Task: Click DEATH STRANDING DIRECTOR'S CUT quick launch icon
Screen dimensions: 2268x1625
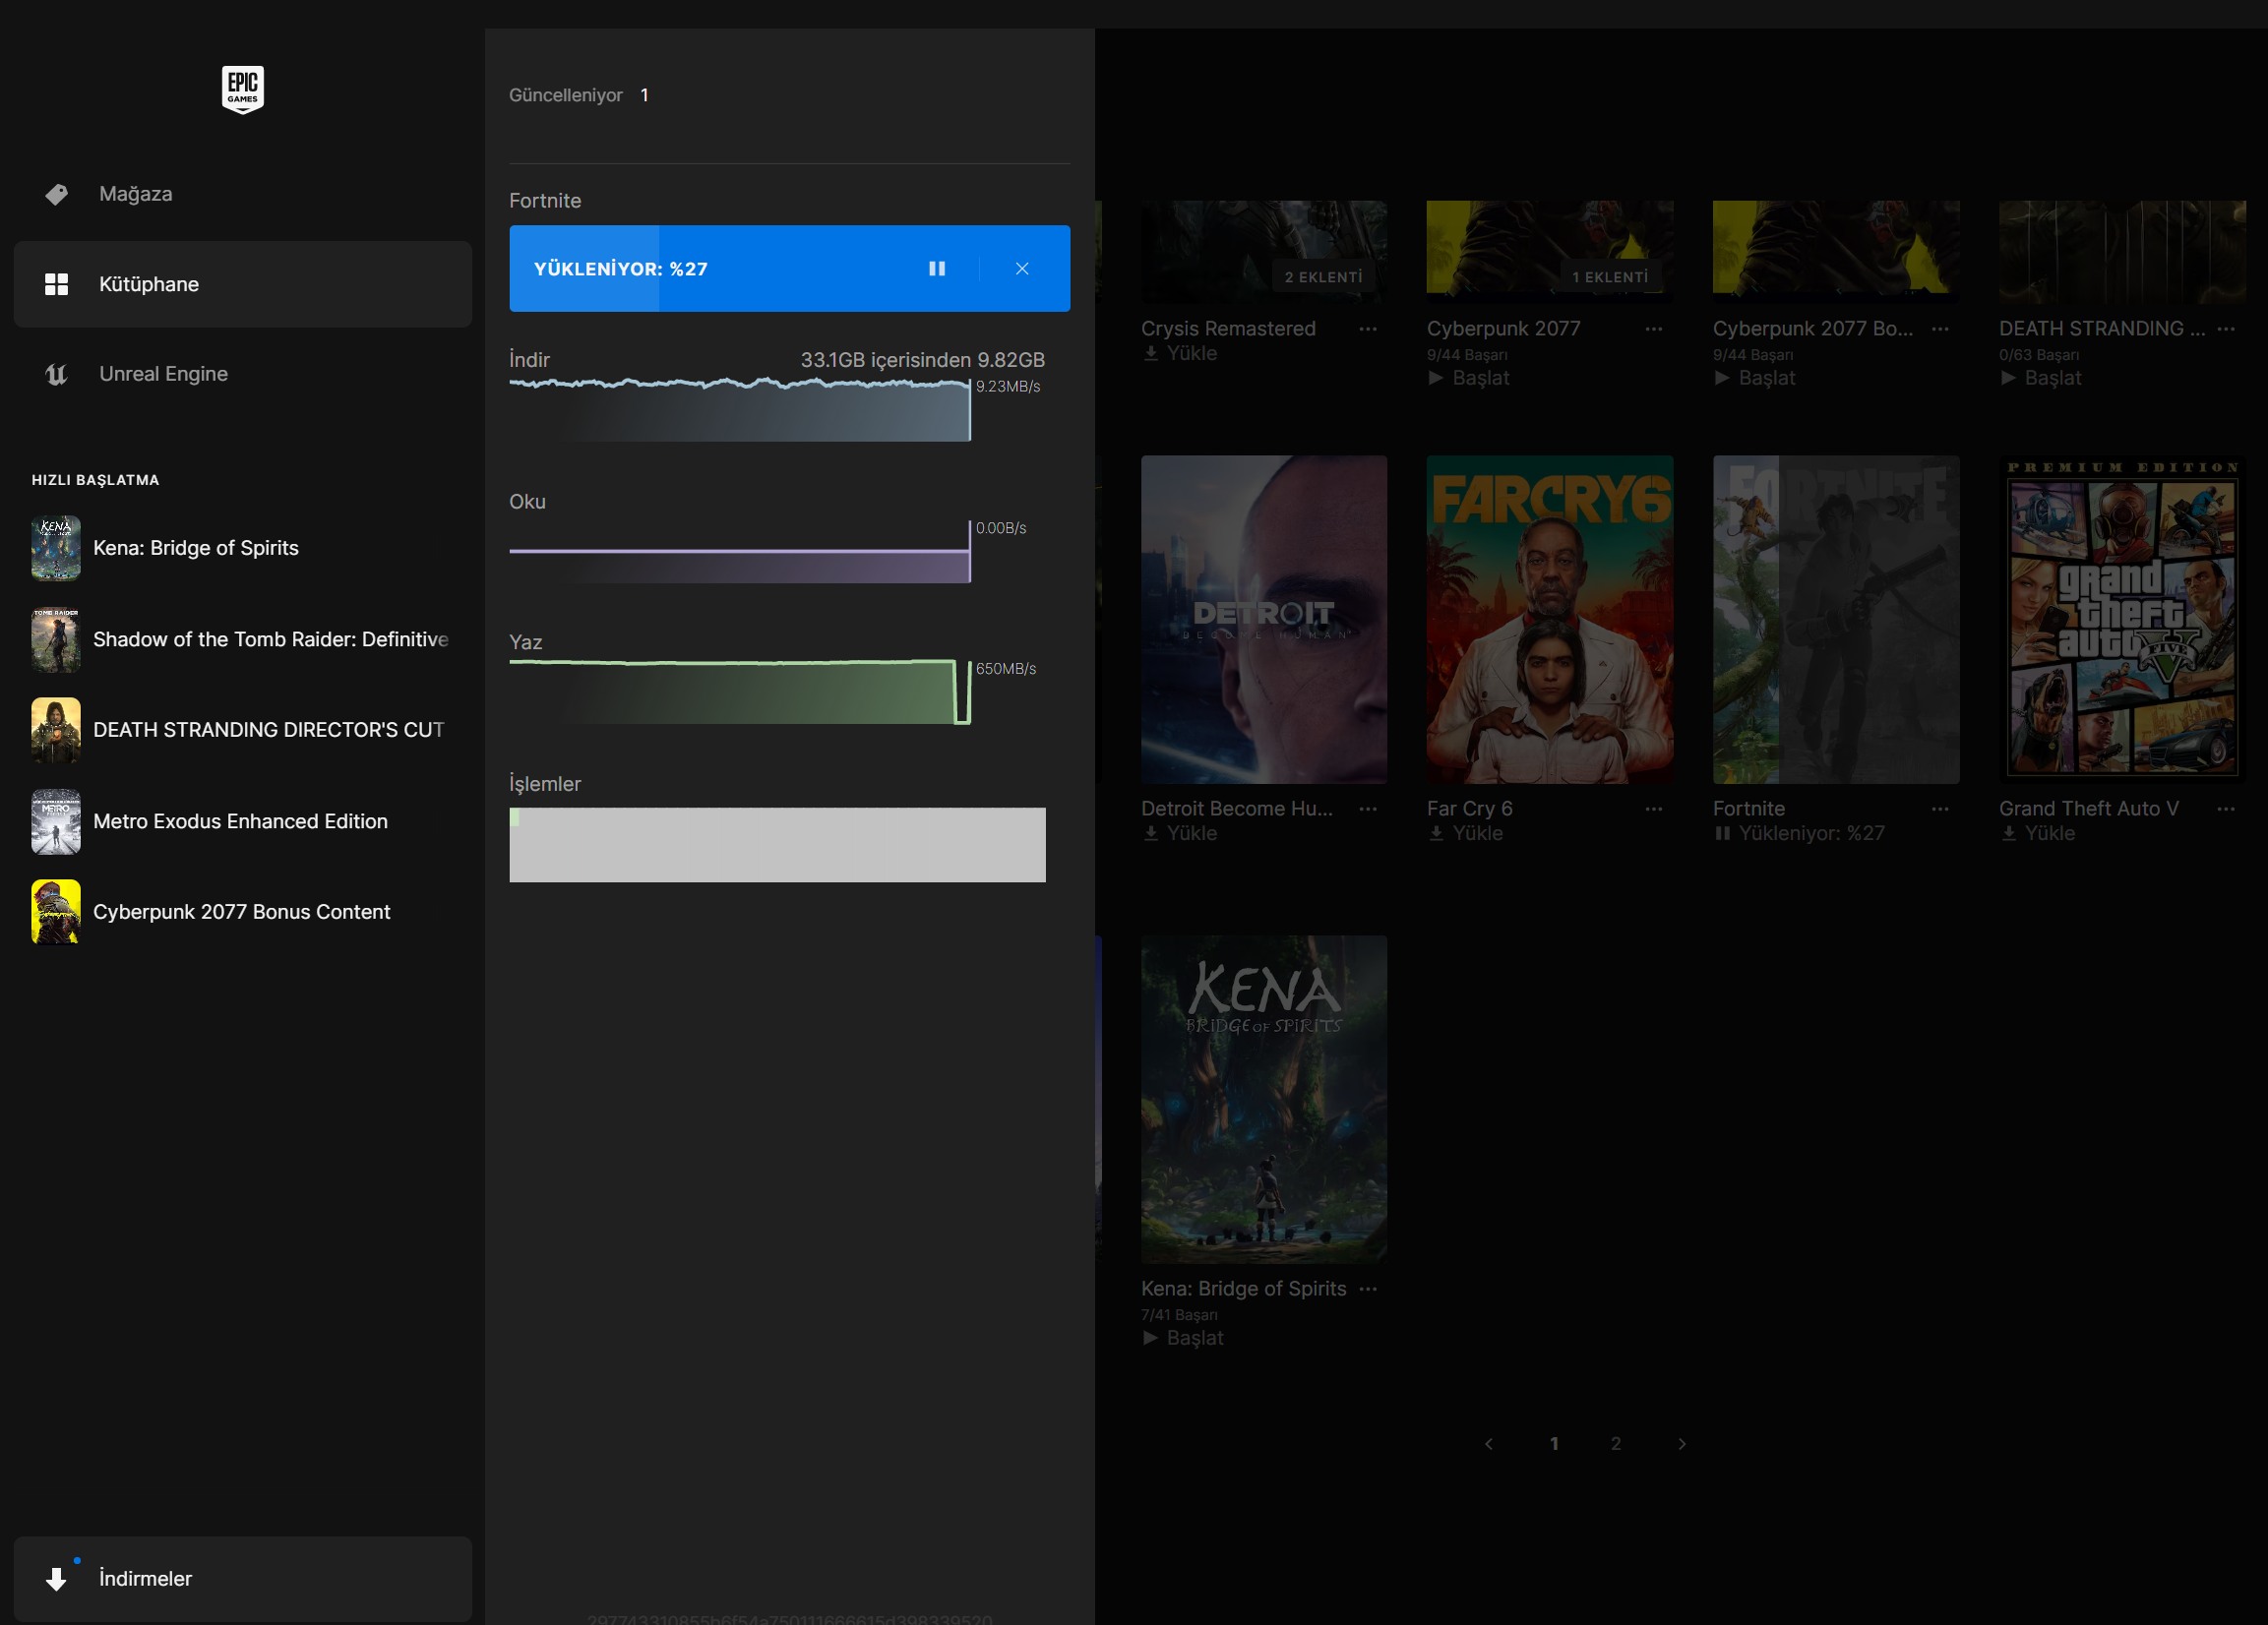Action: pos(56,730)
